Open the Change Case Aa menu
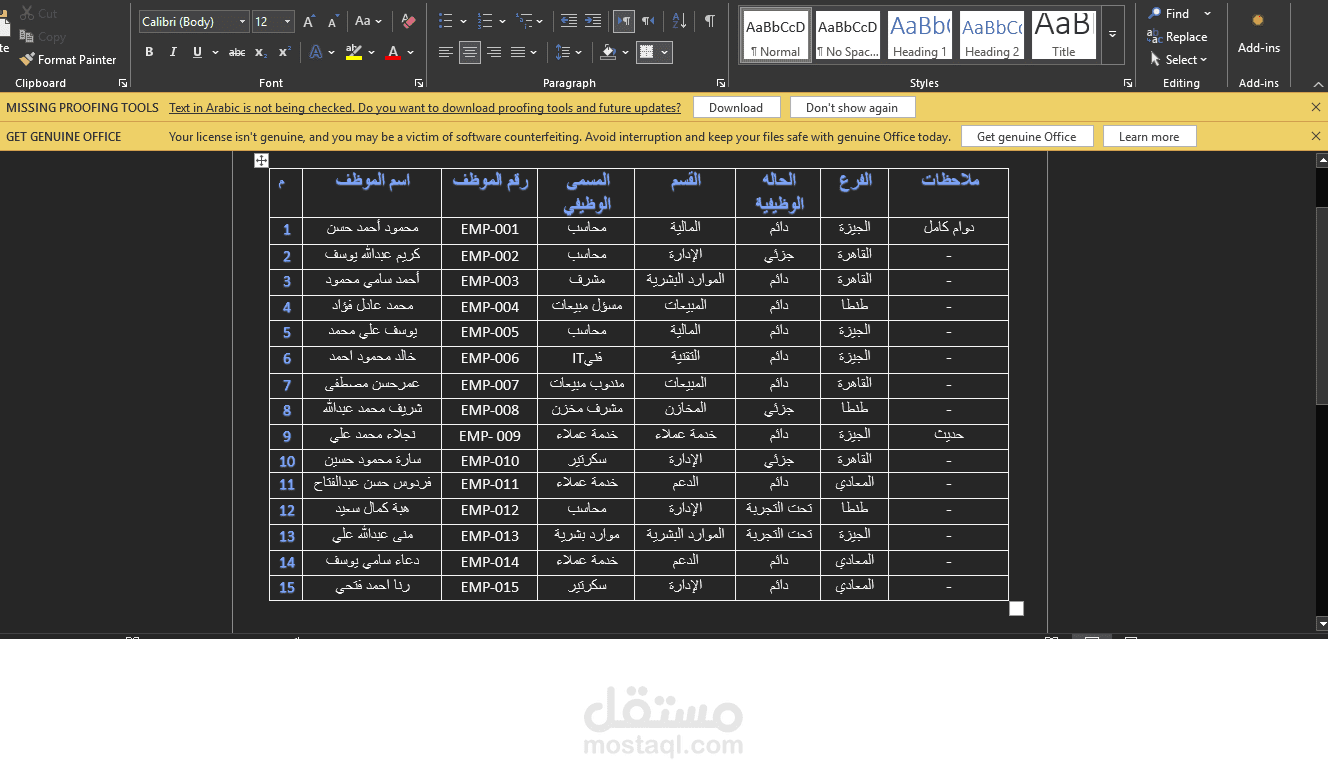Viewport: 1328px width, 774px height. 367,21
